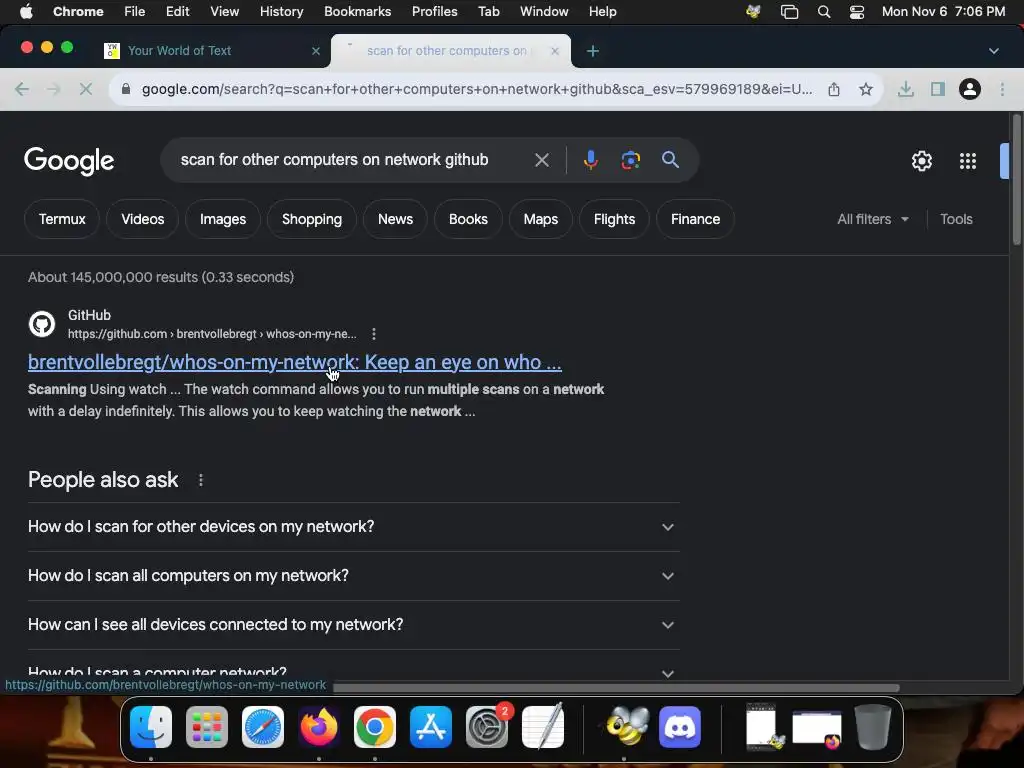The image size is (1024, 768).
Task: Open the Window menu
Action: tap(544, 12)
